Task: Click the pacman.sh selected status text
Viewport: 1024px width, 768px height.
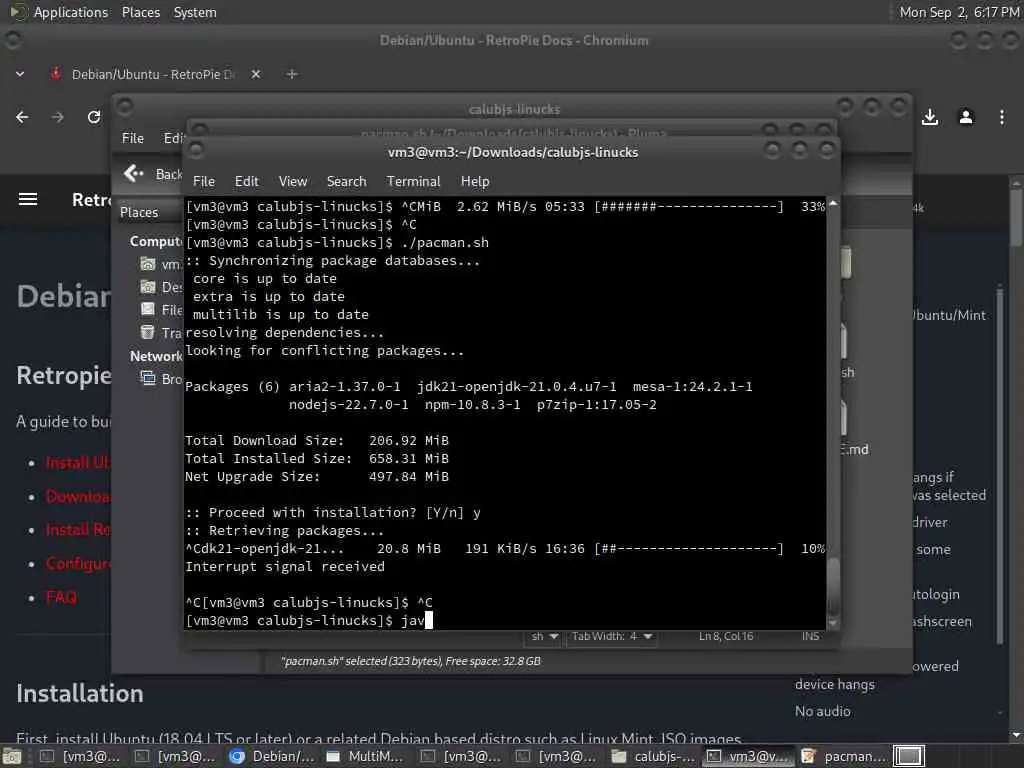Action: click(x=411, y=661)
